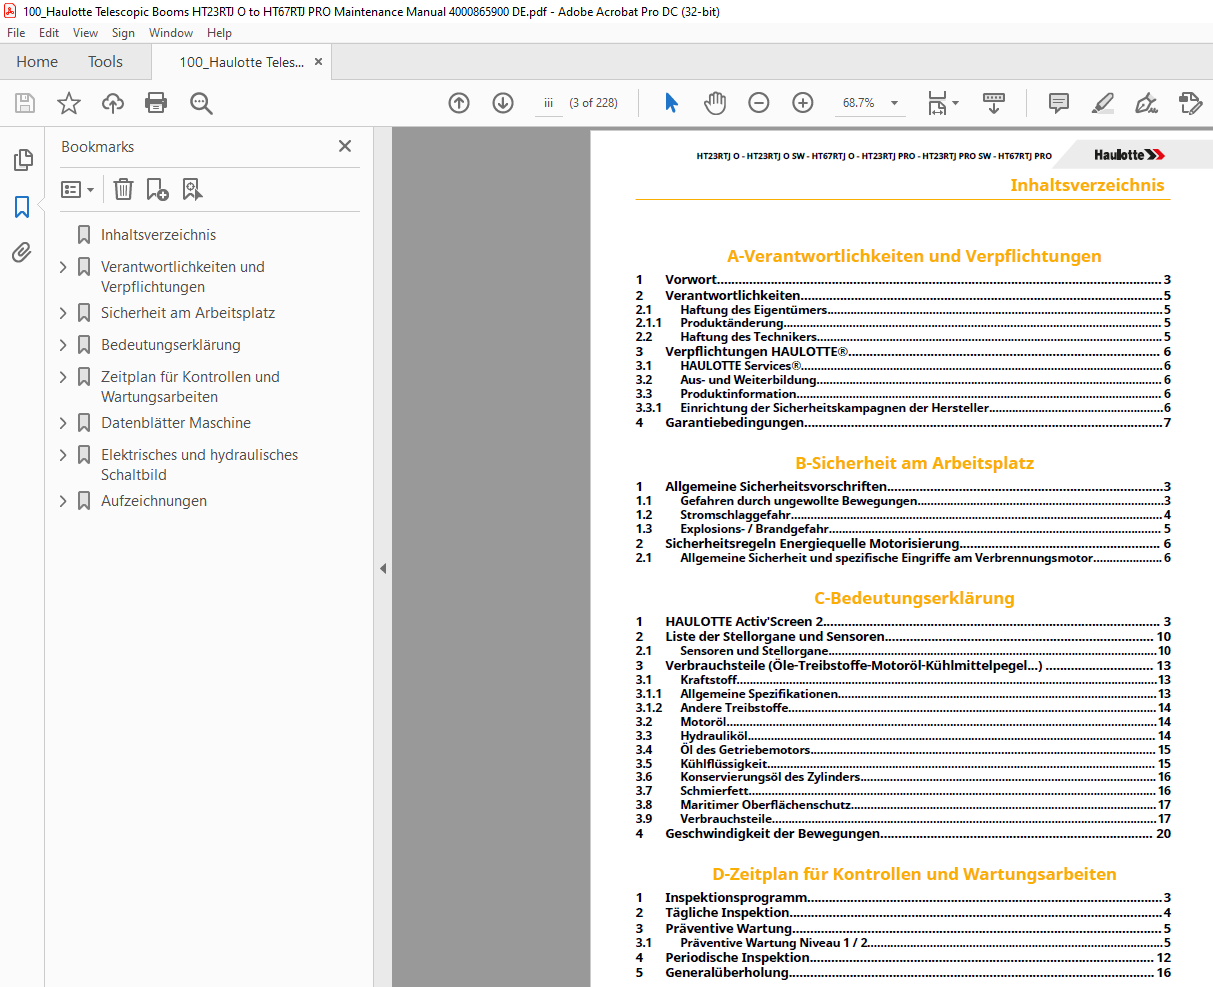1213x987 pixels.
Task: Toggle the Bookmarks panel icon
Action: pyautogui.click(x=22, y=207)
